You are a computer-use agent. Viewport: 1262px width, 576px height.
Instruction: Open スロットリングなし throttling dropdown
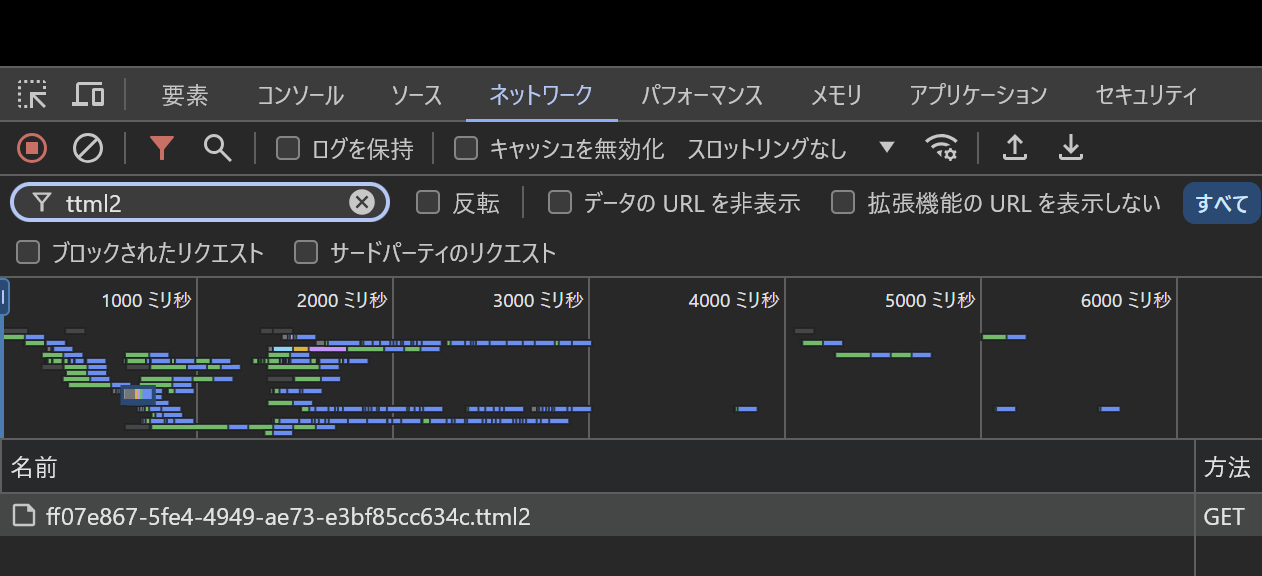coord(790,149)
